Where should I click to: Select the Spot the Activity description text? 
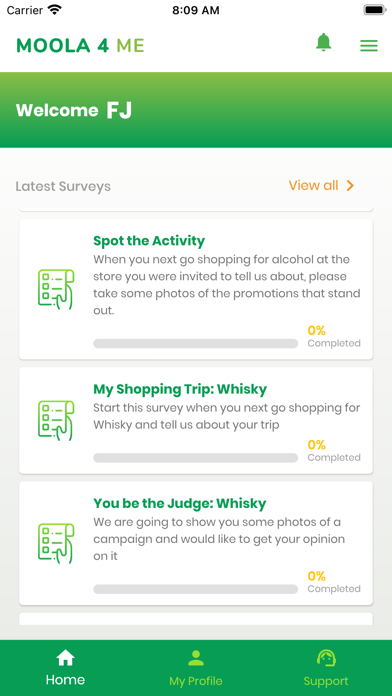[226, 285]
